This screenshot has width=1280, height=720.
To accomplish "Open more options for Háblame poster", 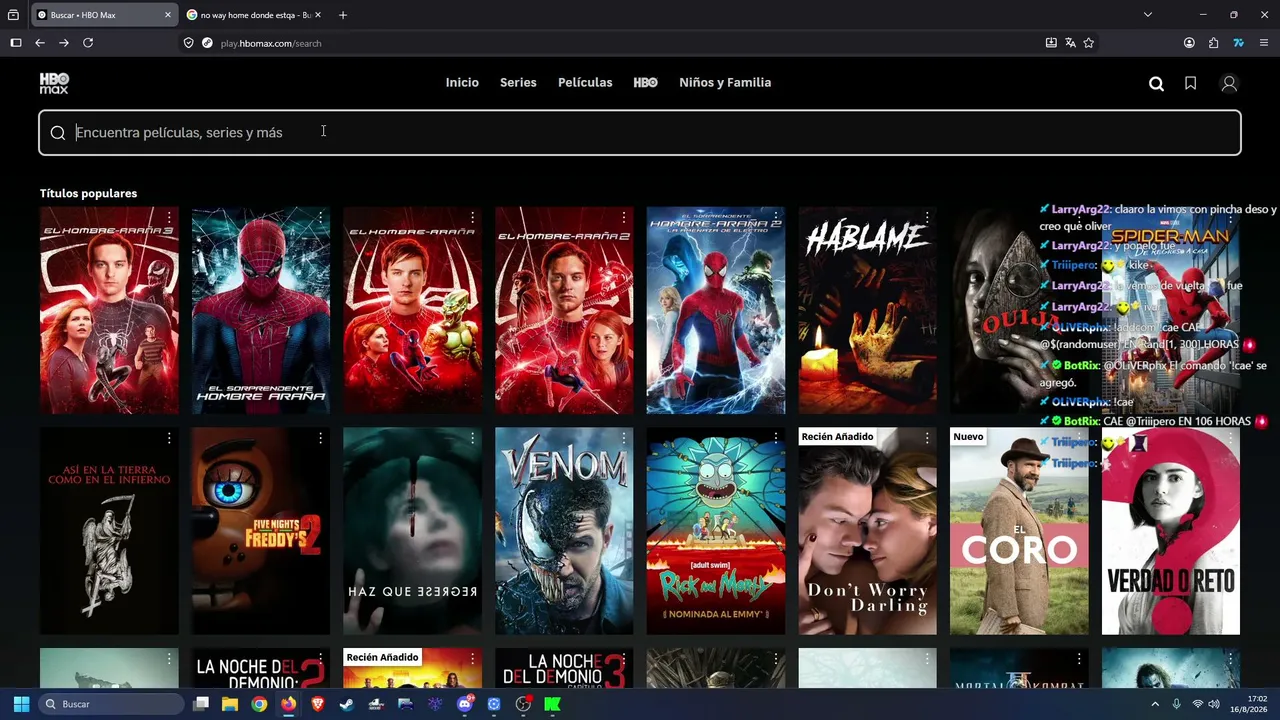I will (x=927, y=217).
